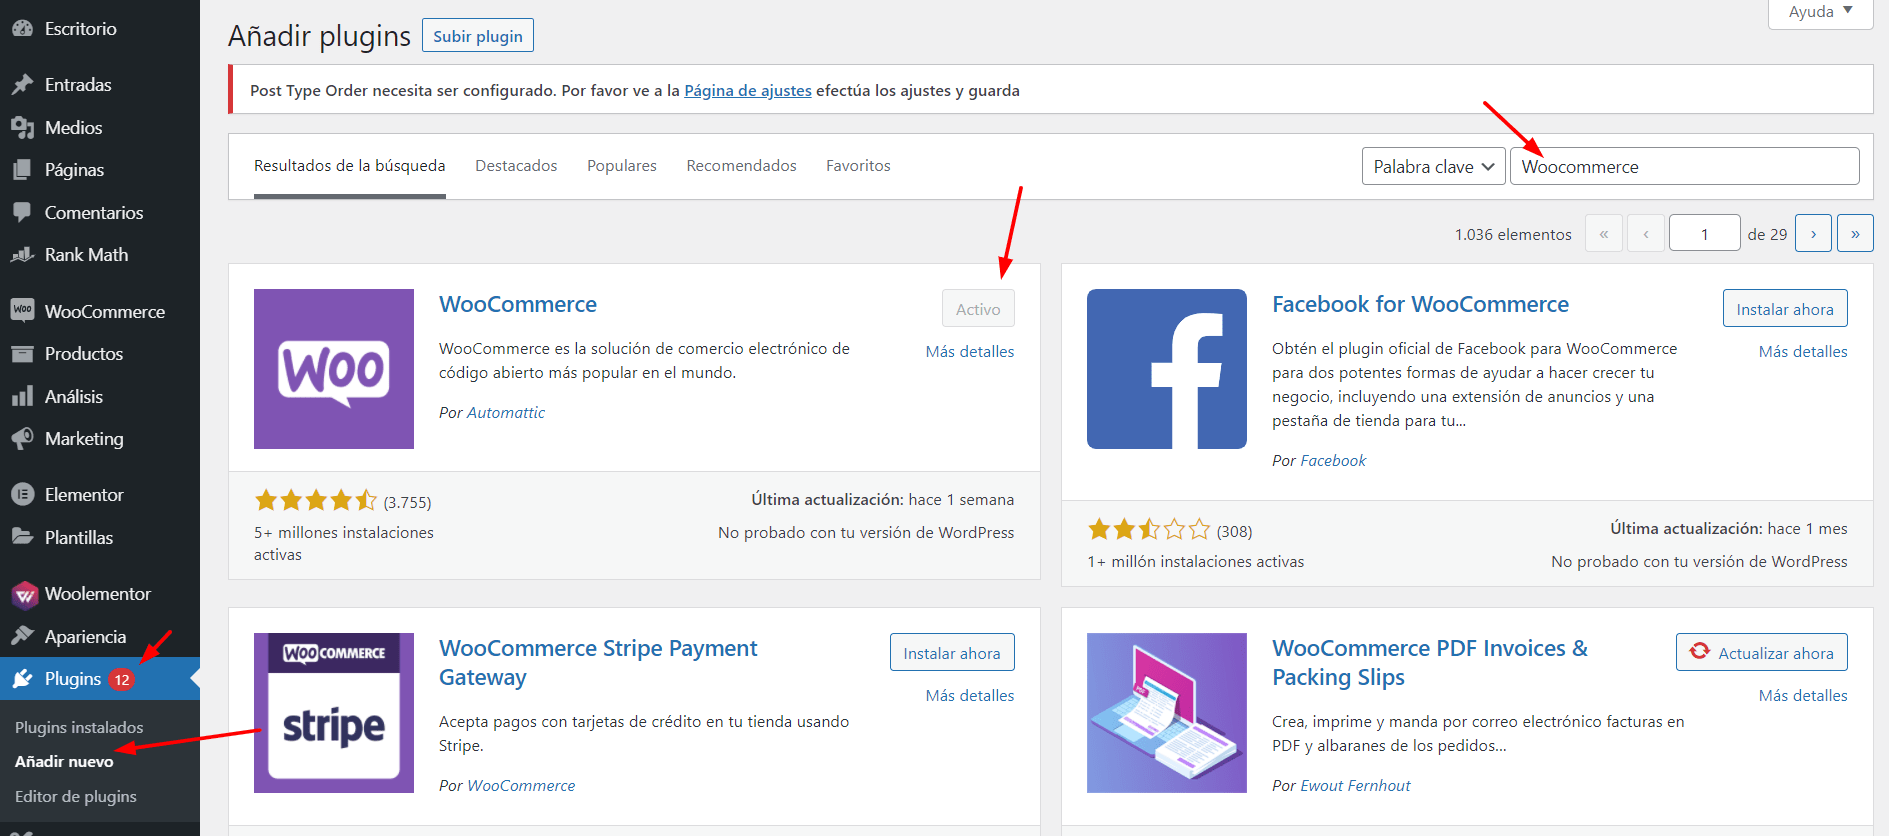Open Escritorio dashboard icon in sidebar
The height and width of the screenshot is (836, 1889).
22,29
